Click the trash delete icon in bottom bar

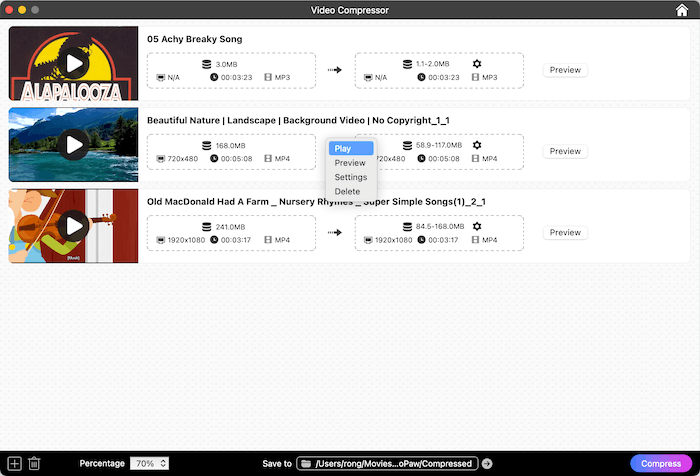(x=34, y=463)
